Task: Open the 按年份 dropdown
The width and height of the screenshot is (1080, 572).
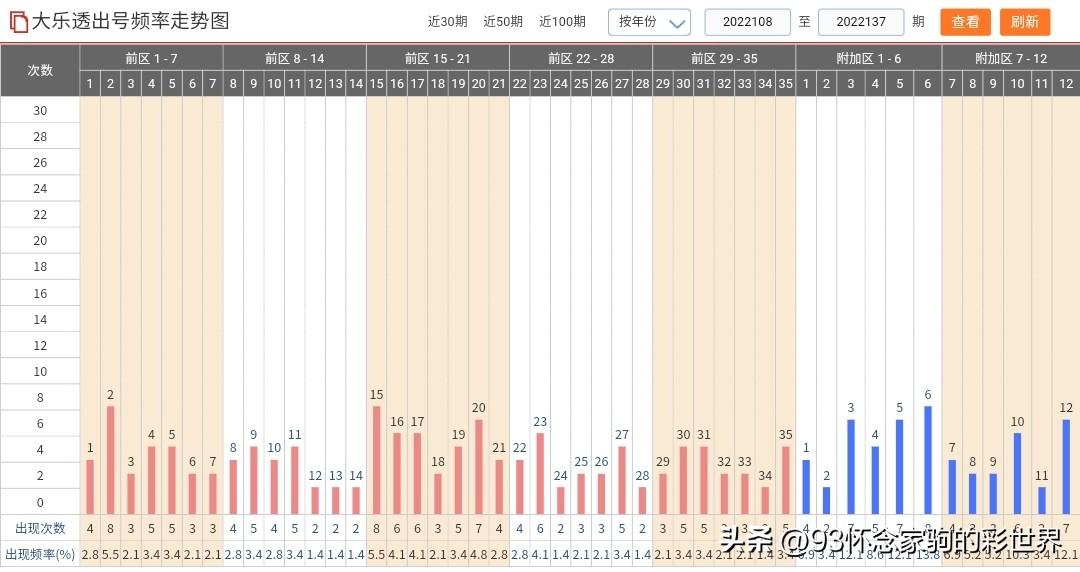Action: pyautogui.click(x=649, y=22)
